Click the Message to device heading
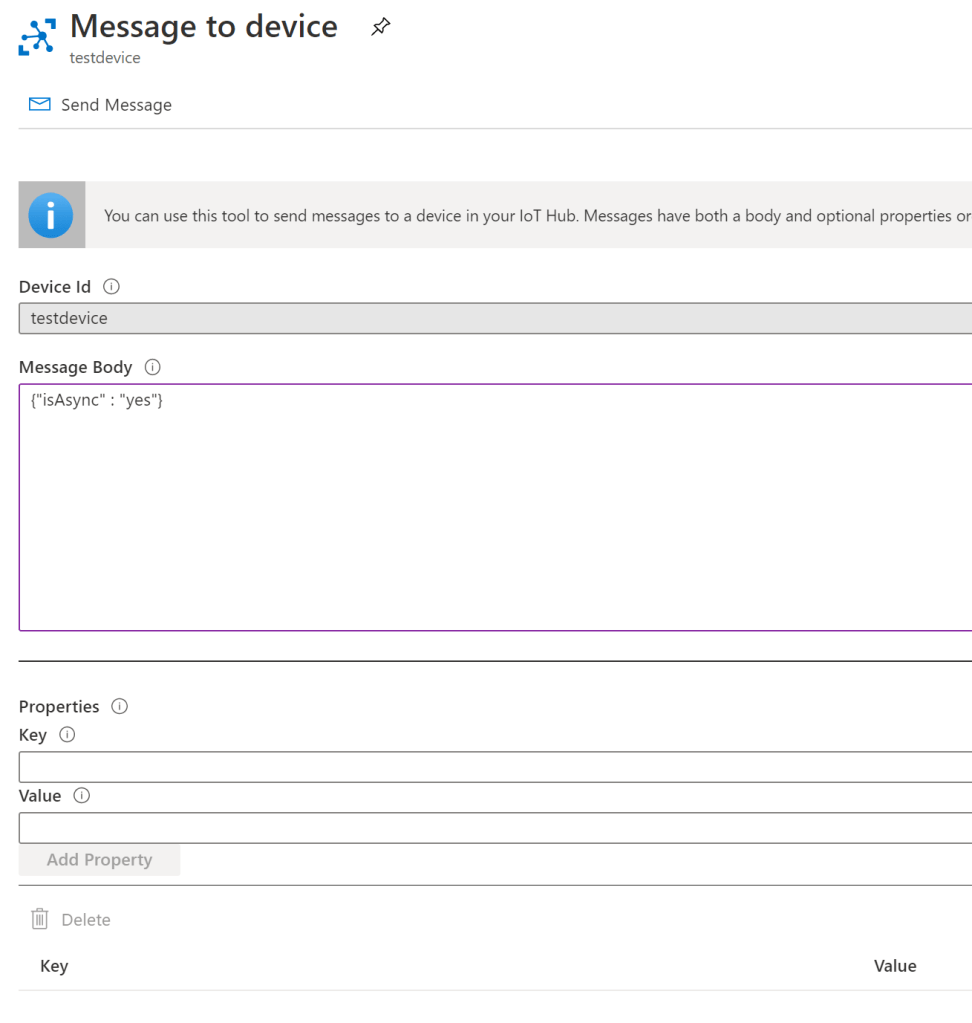972x1023 pixels. point(204,26)
